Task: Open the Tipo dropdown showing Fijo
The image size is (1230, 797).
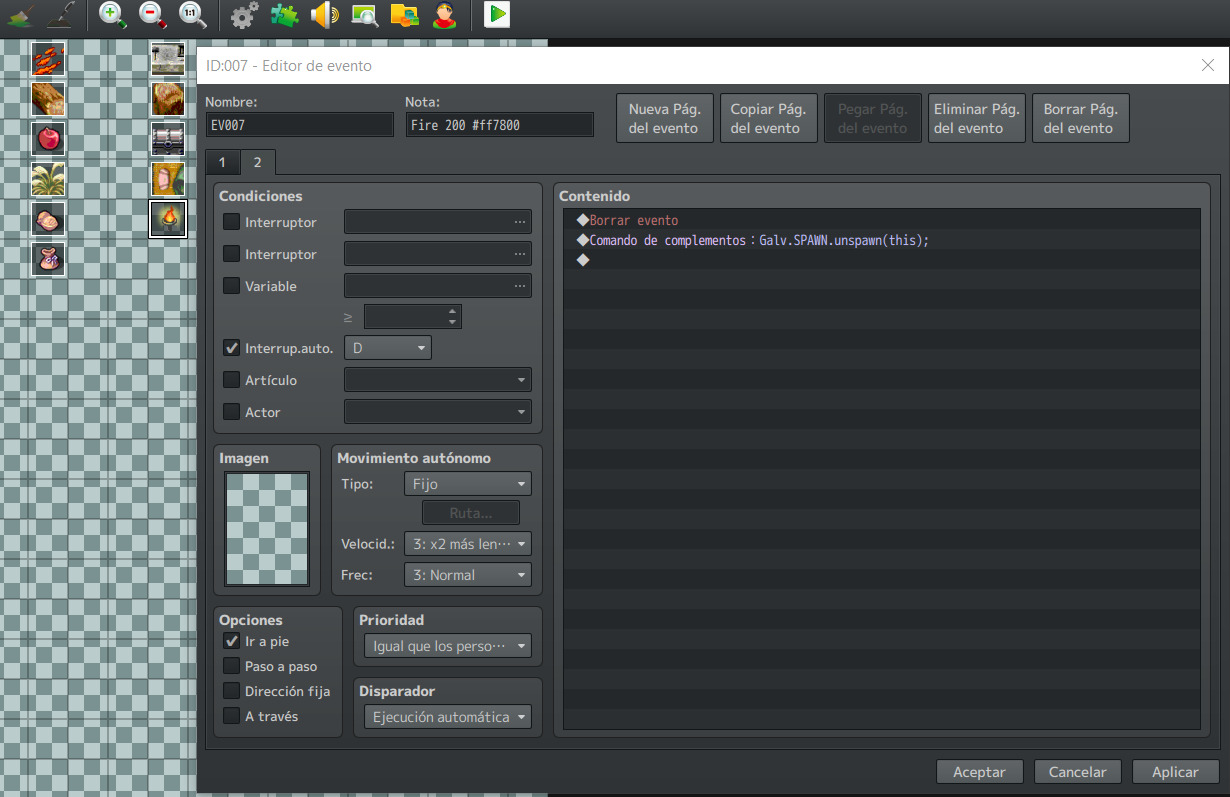Action: tap(468, 484)
